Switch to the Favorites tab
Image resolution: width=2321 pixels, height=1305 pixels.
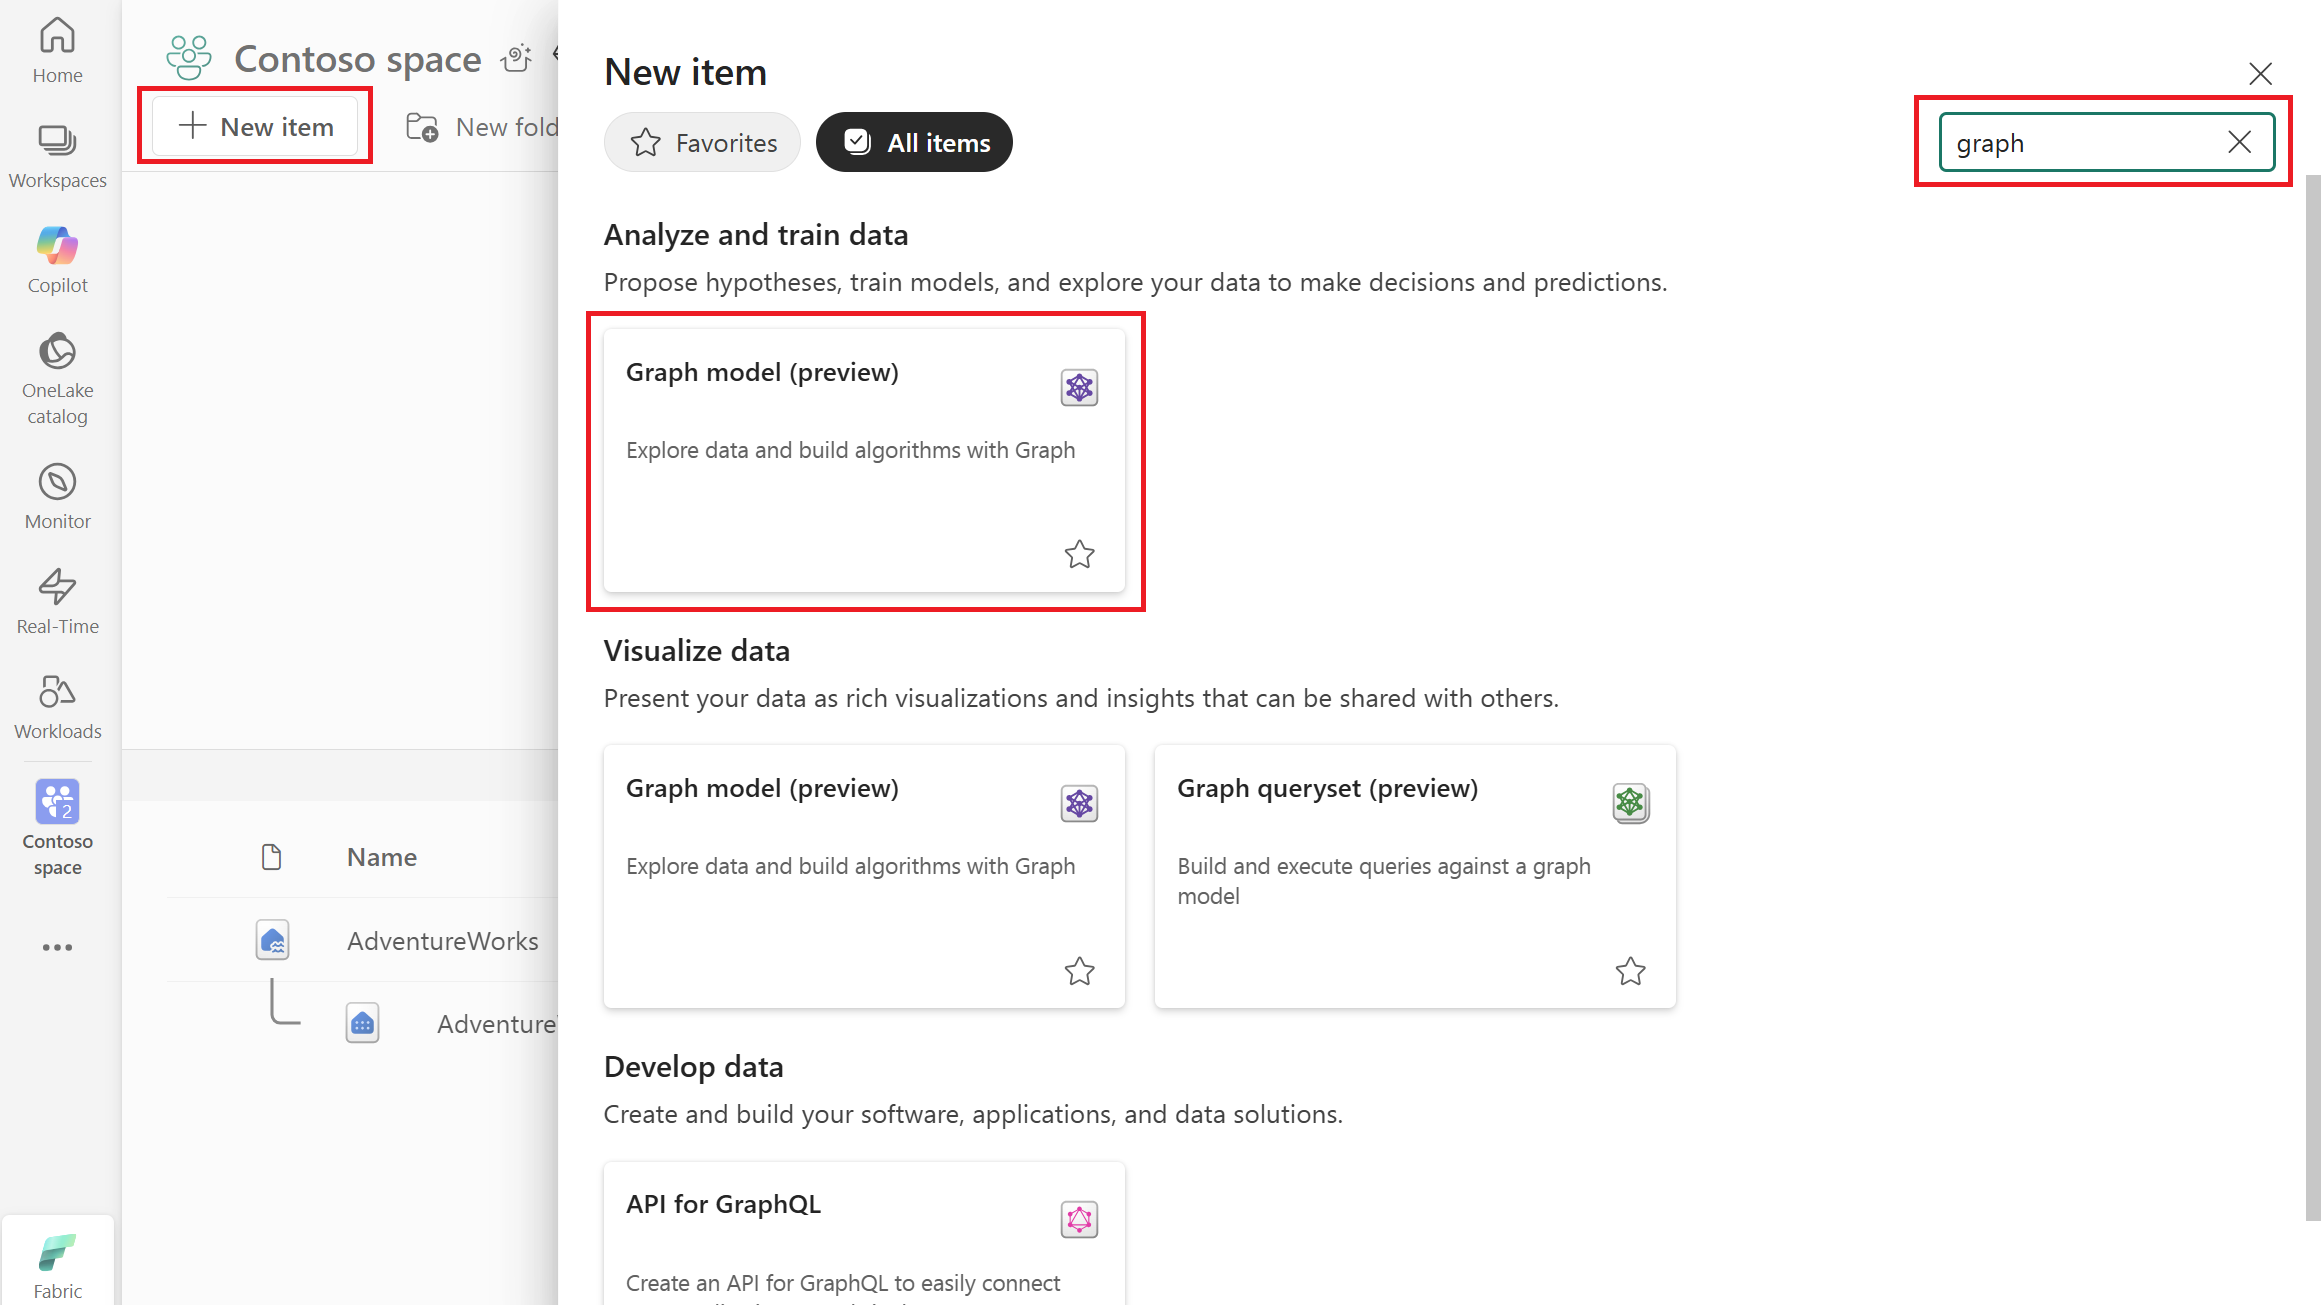(702, 143)
